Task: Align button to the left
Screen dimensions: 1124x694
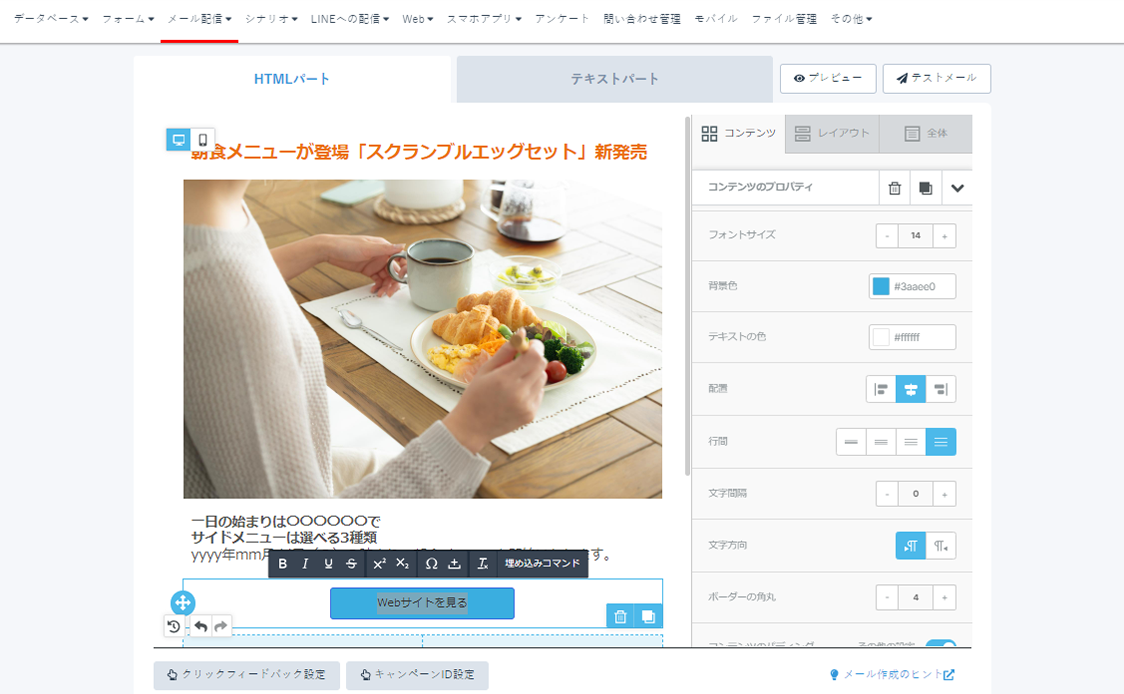Action: point(881,389)
